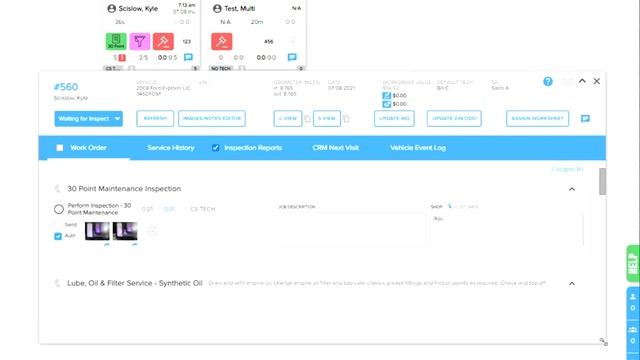The height and width of the screenshot is (360, 640).
Task: Click the Refresh button
Action: [155, 118]
